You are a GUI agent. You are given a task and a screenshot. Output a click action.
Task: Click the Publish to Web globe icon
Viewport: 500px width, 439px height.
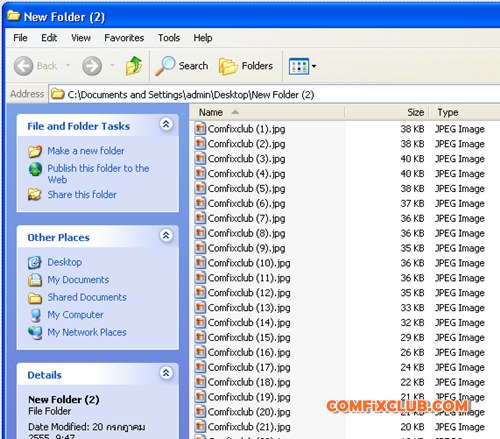(x=35, y=169)
